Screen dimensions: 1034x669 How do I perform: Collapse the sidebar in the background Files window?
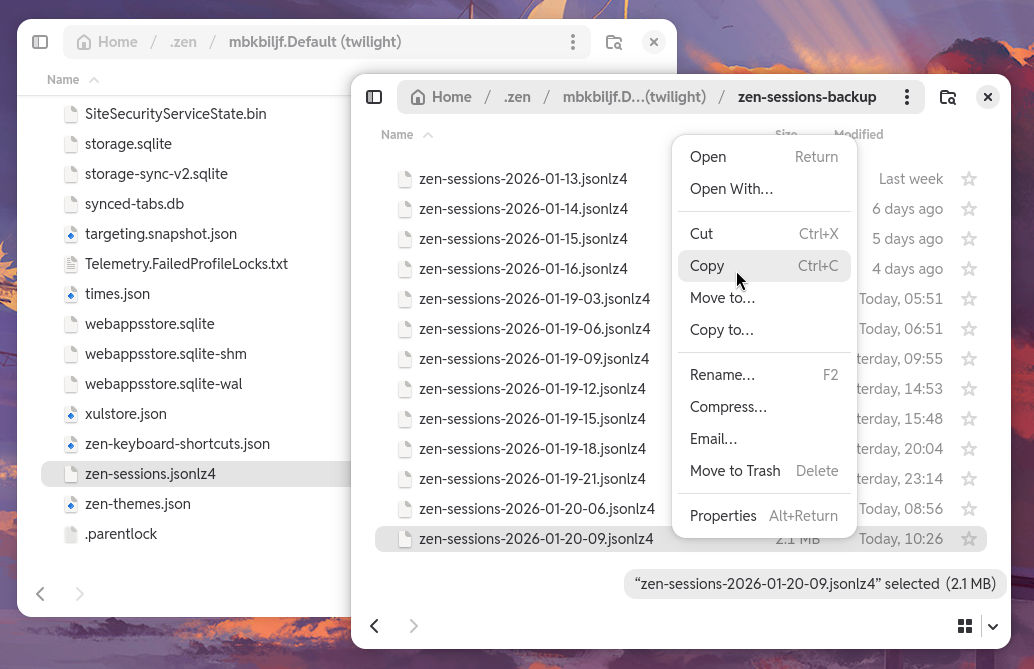point(39,41)
